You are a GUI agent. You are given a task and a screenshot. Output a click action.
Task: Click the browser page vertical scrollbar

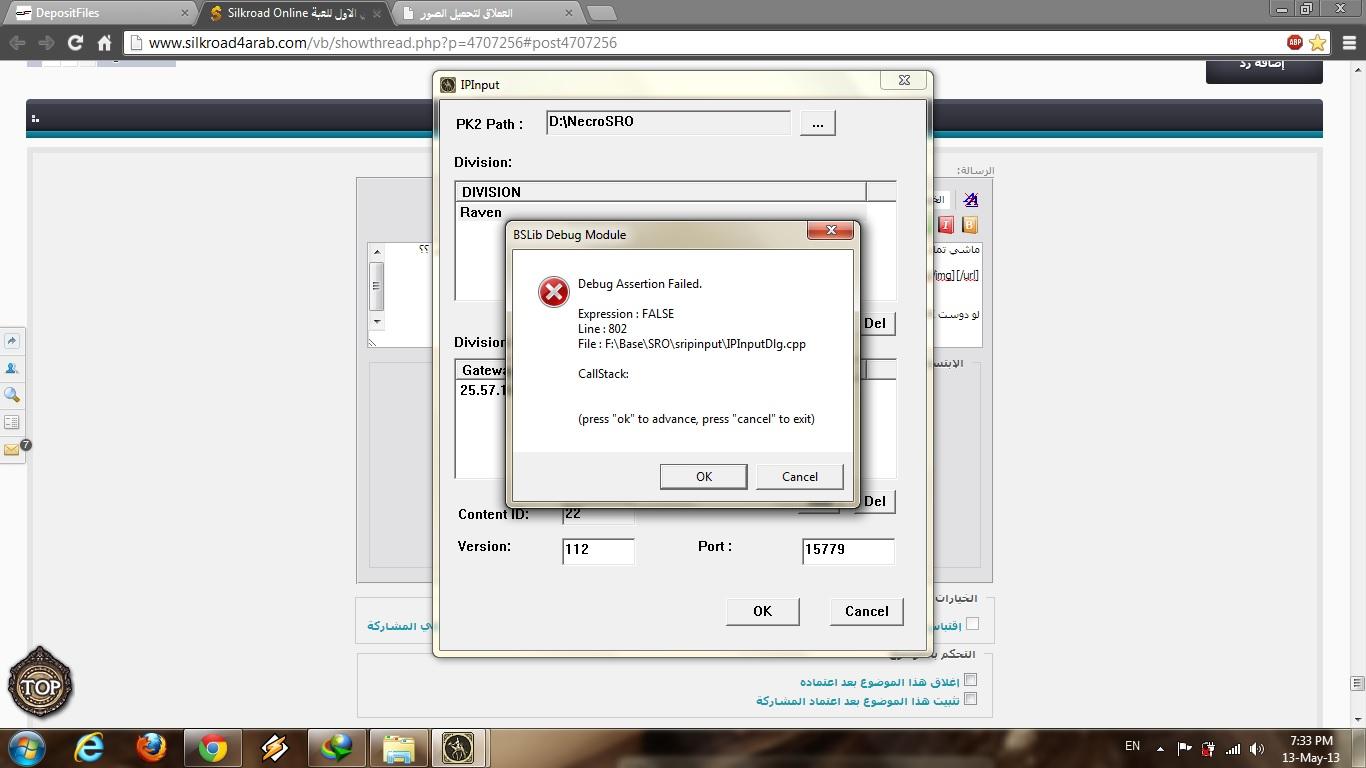(x=1357, y=394)
